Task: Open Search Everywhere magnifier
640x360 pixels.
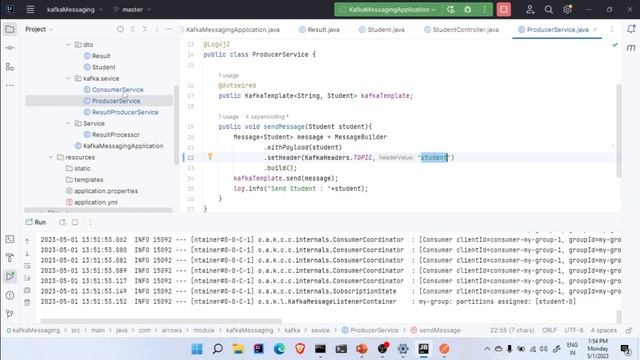Action: tap(549, 9)
